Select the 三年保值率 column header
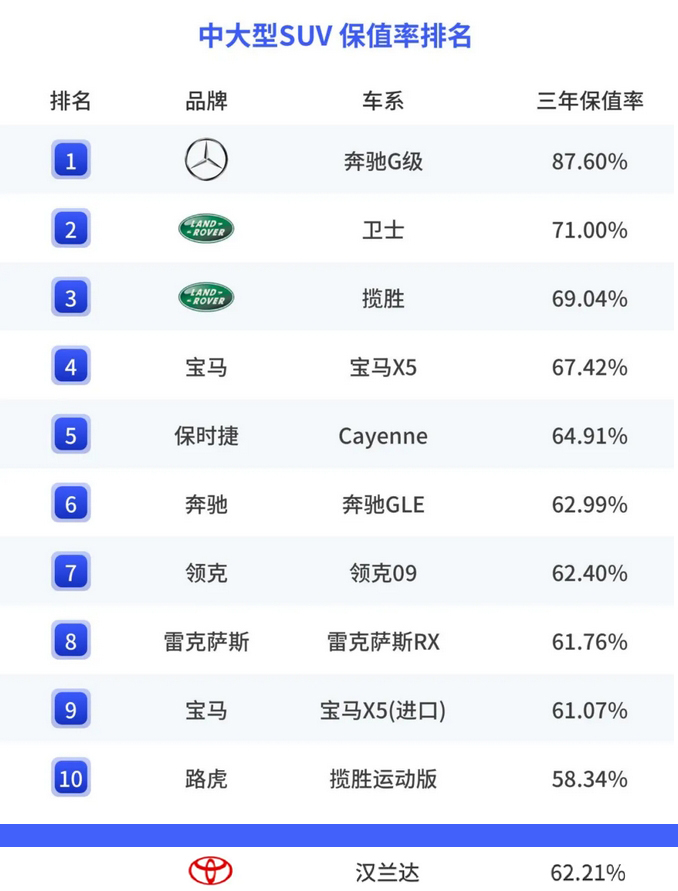678x891 pixels. coord(589,101)
